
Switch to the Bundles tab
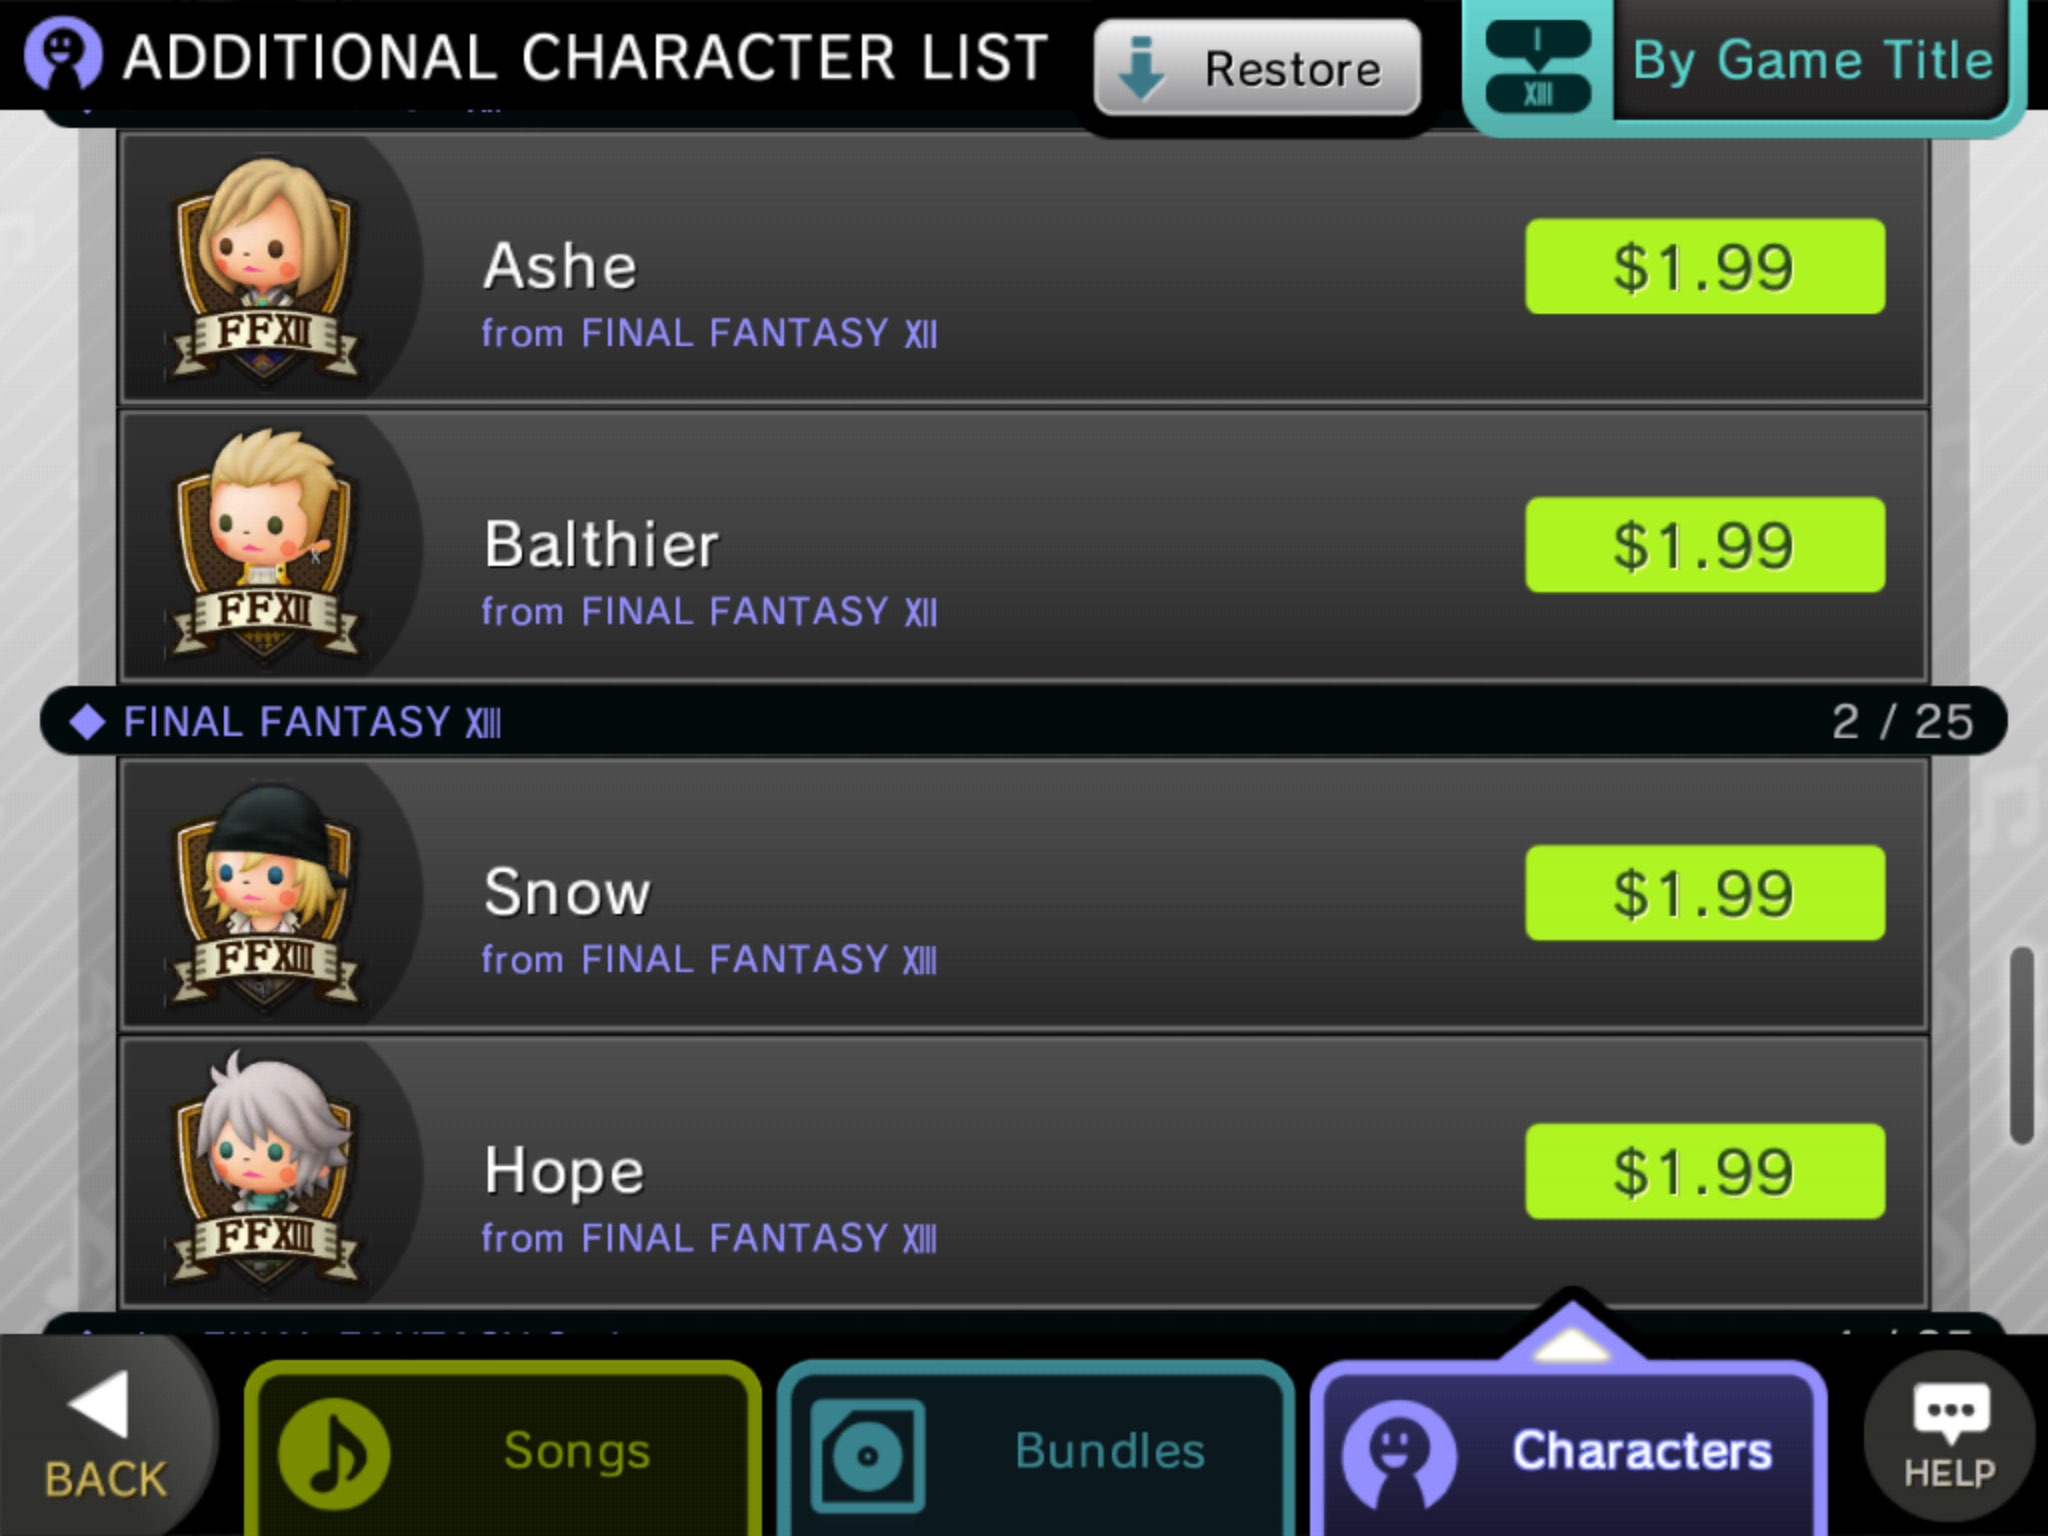pyautogui.click(x=1035, y=1450)
